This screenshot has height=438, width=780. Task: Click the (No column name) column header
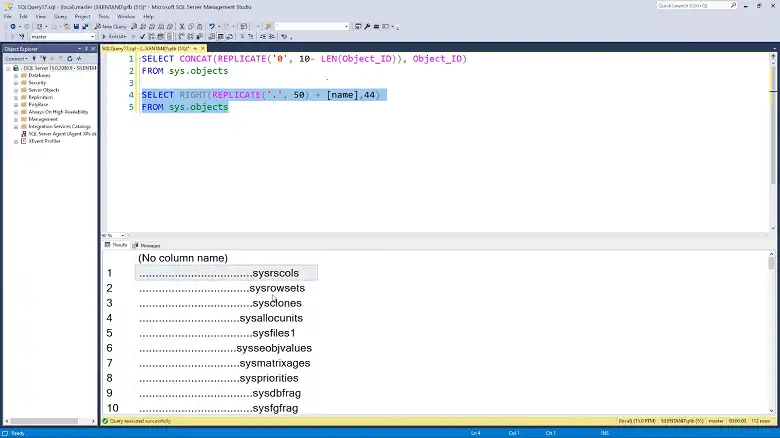coord(226,258)
